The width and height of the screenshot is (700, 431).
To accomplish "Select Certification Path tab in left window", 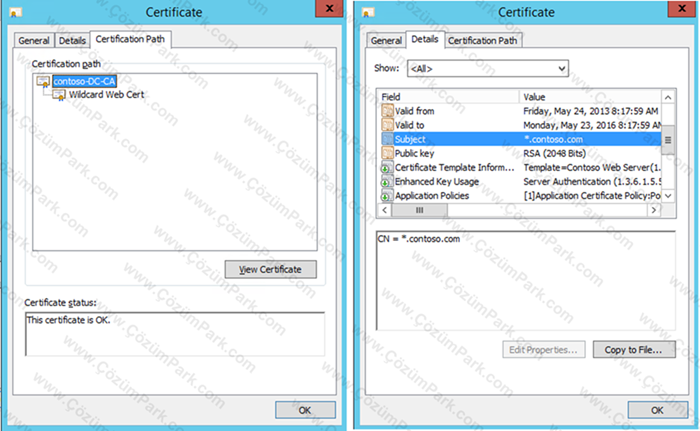I will [x=130, y=39].
